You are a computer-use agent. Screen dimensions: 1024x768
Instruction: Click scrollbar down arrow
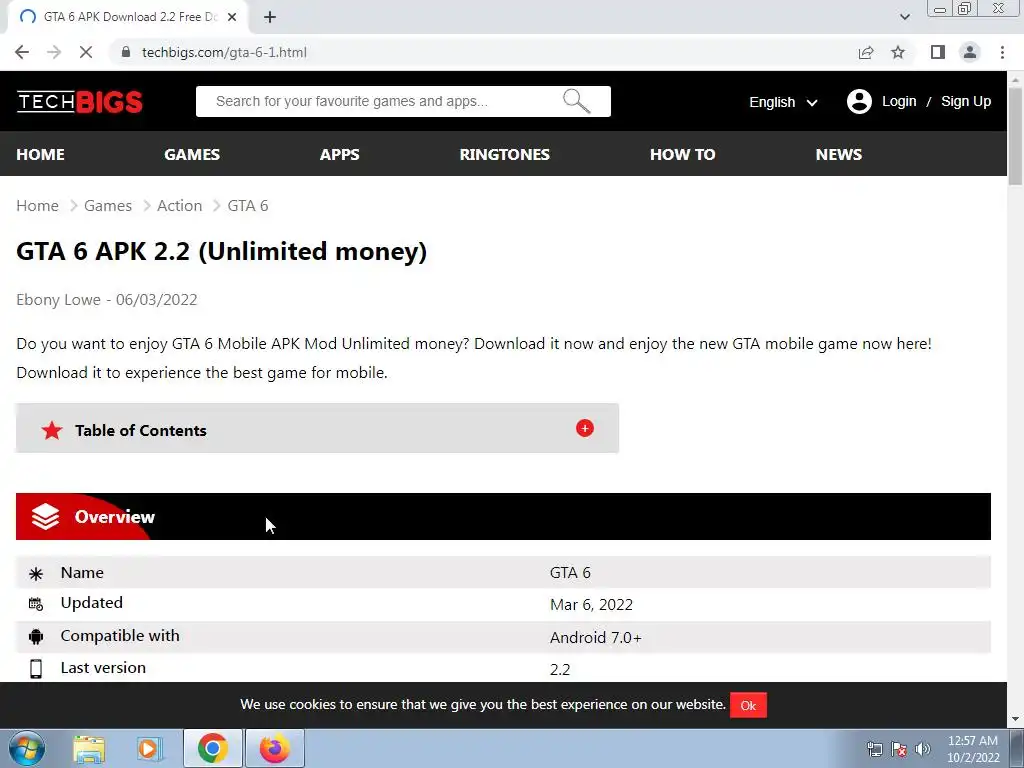click(x=1016, y=720)
